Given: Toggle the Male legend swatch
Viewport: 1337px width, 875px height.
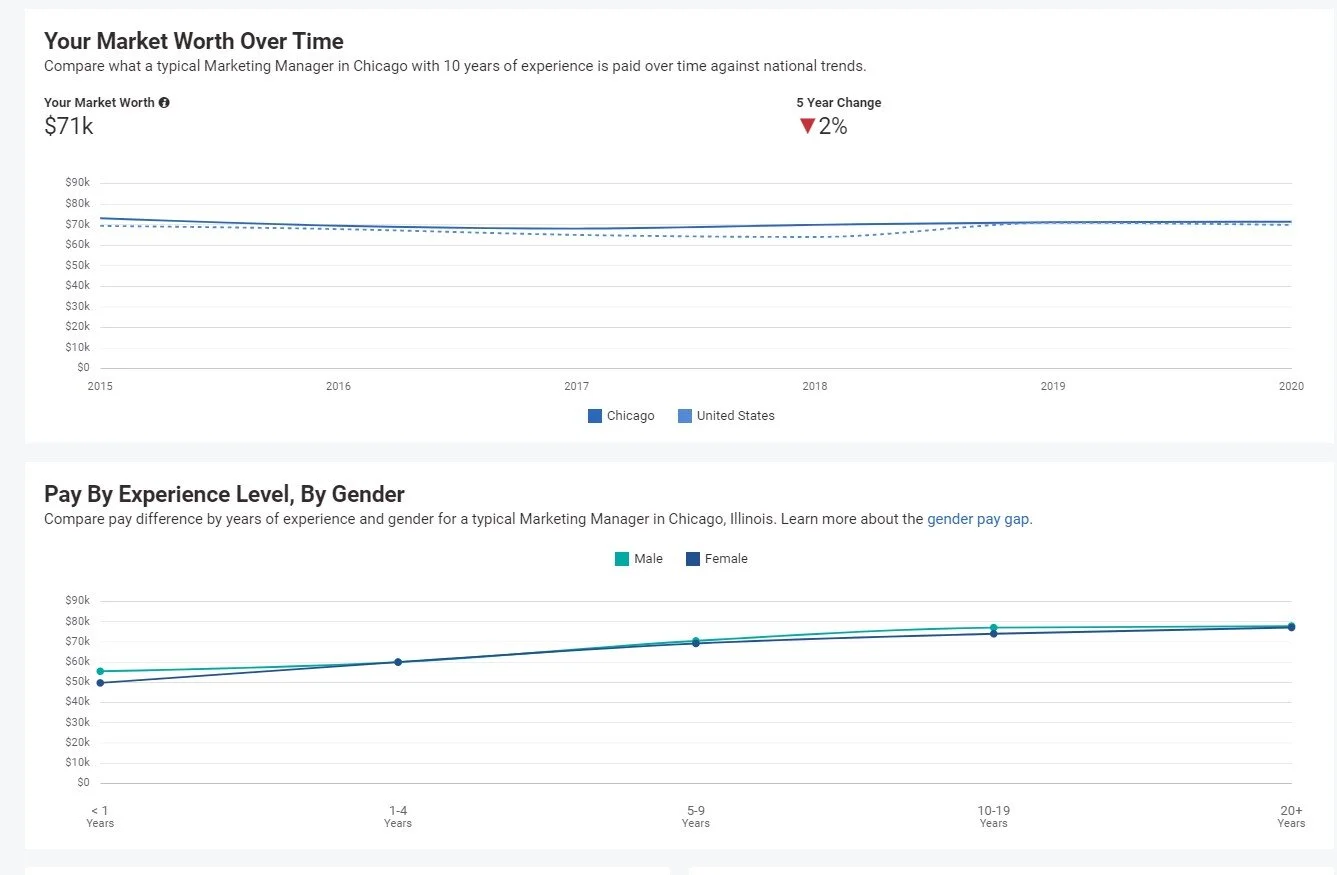Looking at the screenshot, I should tap(622, 559).
